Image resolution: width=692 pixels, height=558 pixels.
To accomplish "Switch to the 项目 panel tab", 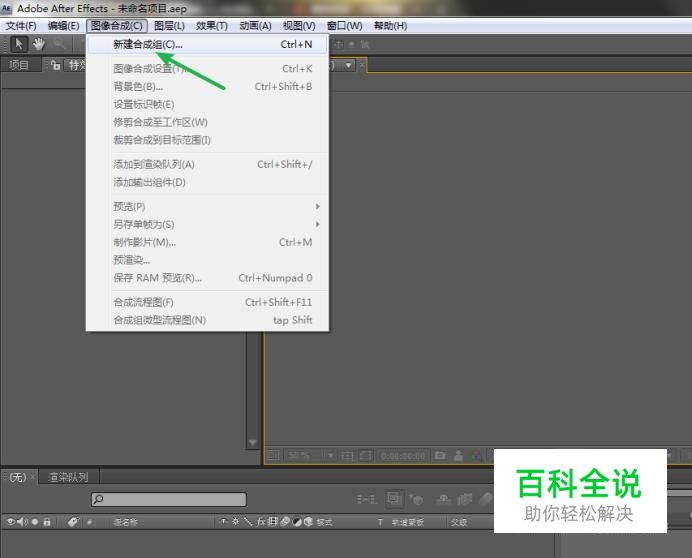I will click(19, 65).
